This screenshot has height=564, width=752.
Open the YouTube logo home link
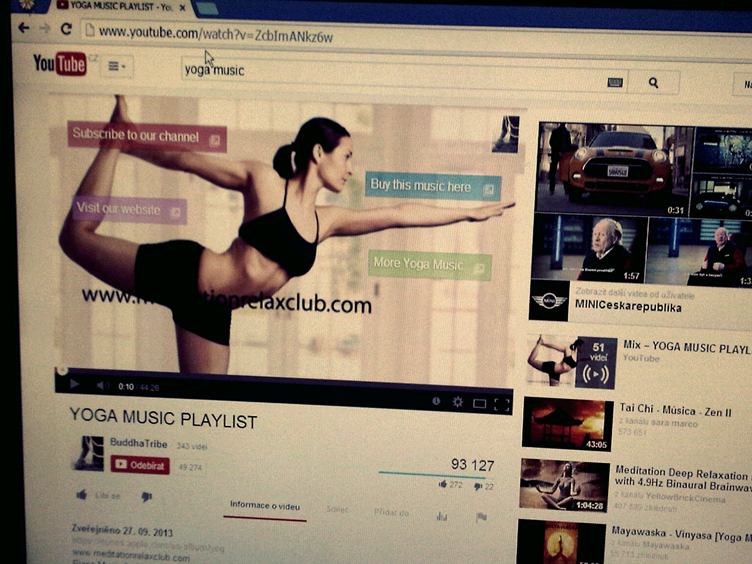point(60,63)
